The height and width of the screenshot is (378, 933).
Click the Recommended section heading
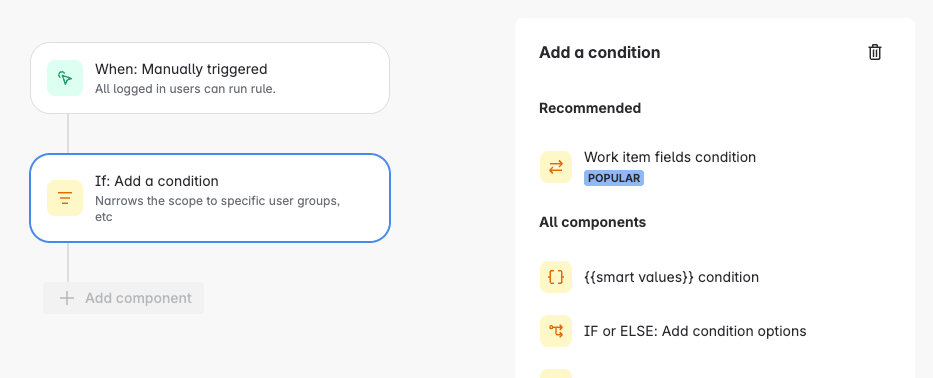(x=590, y=108)
